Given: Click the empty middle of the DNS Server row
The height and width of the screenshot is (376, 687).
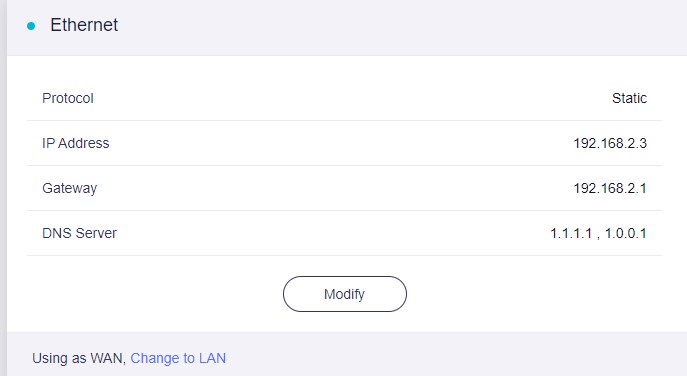Looking at the screenshot, I should point(344,233).
